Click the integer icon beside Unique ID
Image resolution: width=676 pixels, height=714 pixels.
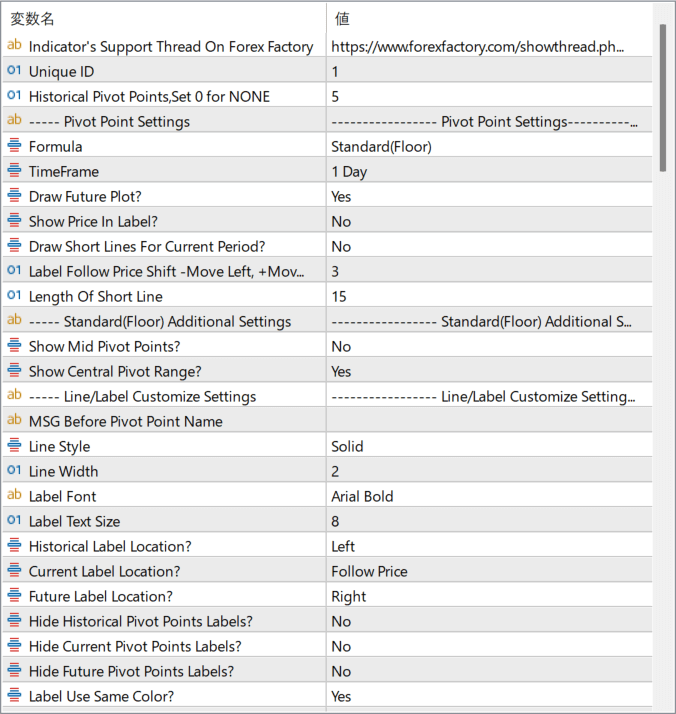click(x=14, y=71)
